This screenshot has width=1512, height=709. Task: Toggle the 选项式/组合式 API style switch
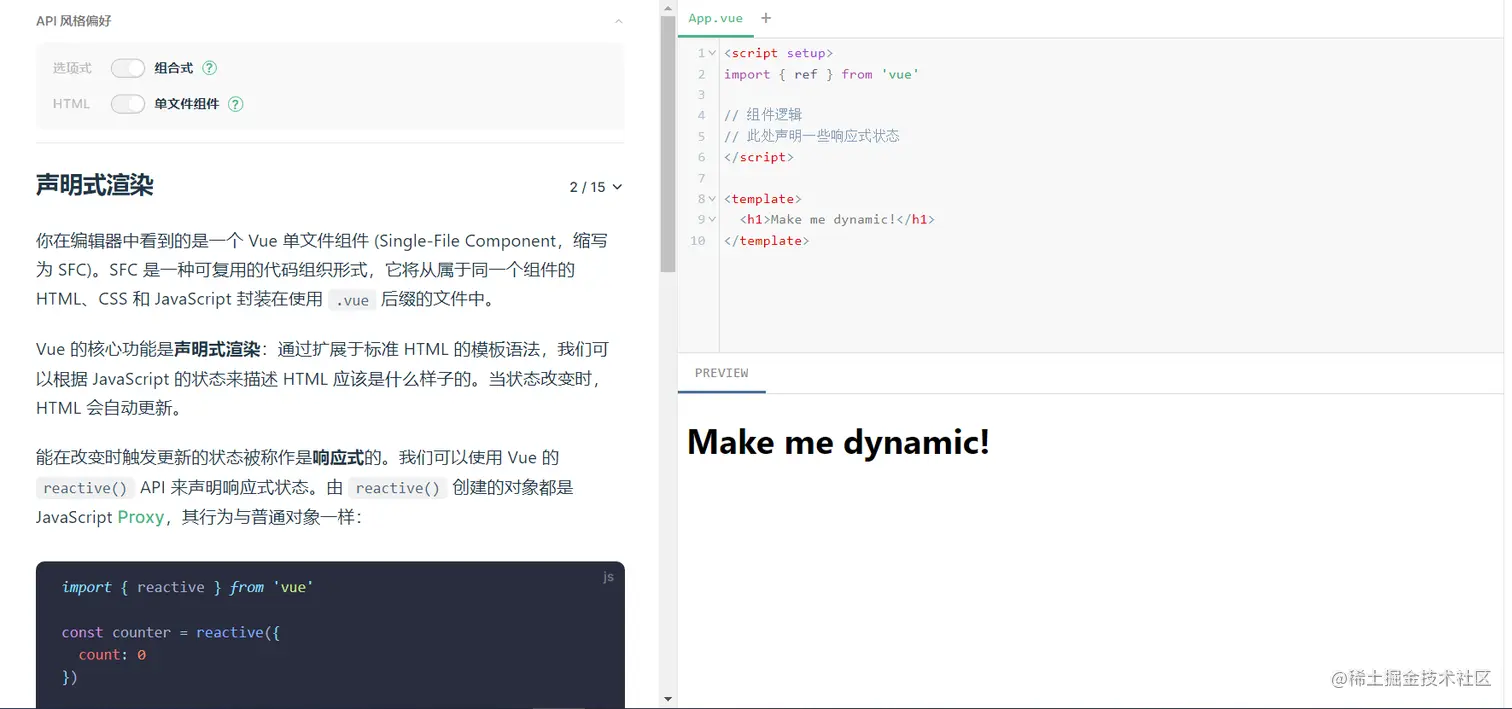tap(128, 68)
